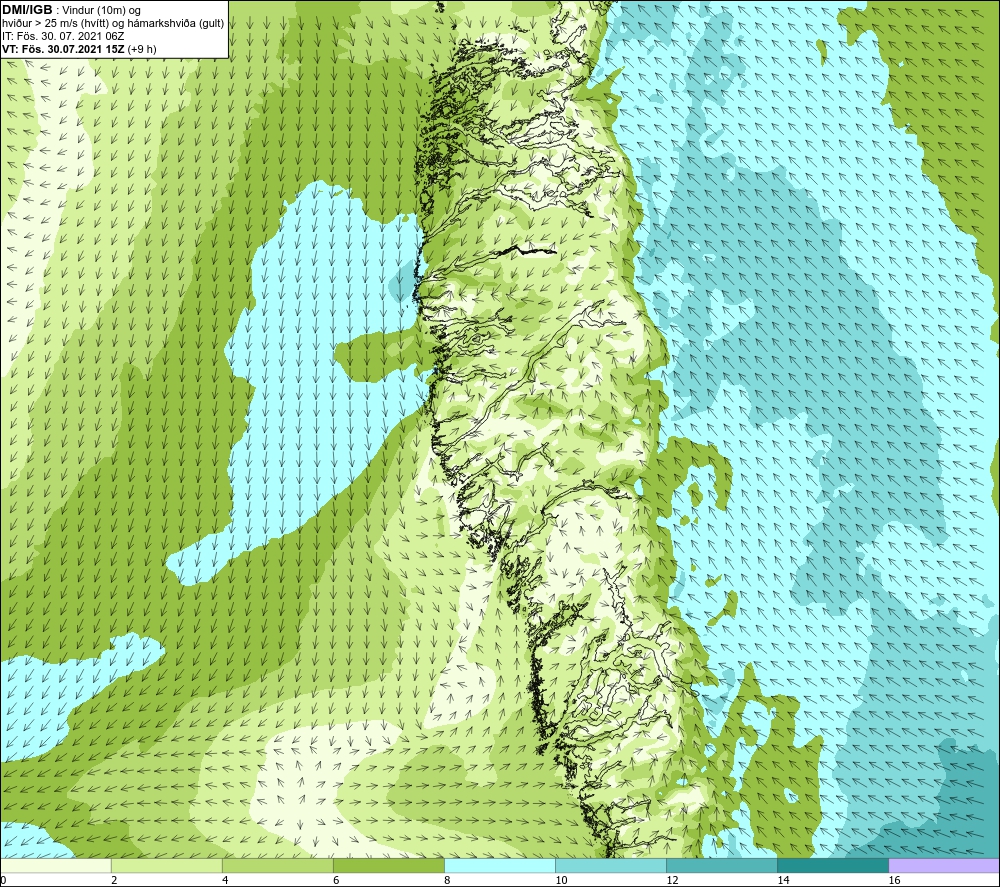This screenshot has width=1000, height=887.
Task: Click the 8–10 light cyan legend swatch
Action: point(499,865)
